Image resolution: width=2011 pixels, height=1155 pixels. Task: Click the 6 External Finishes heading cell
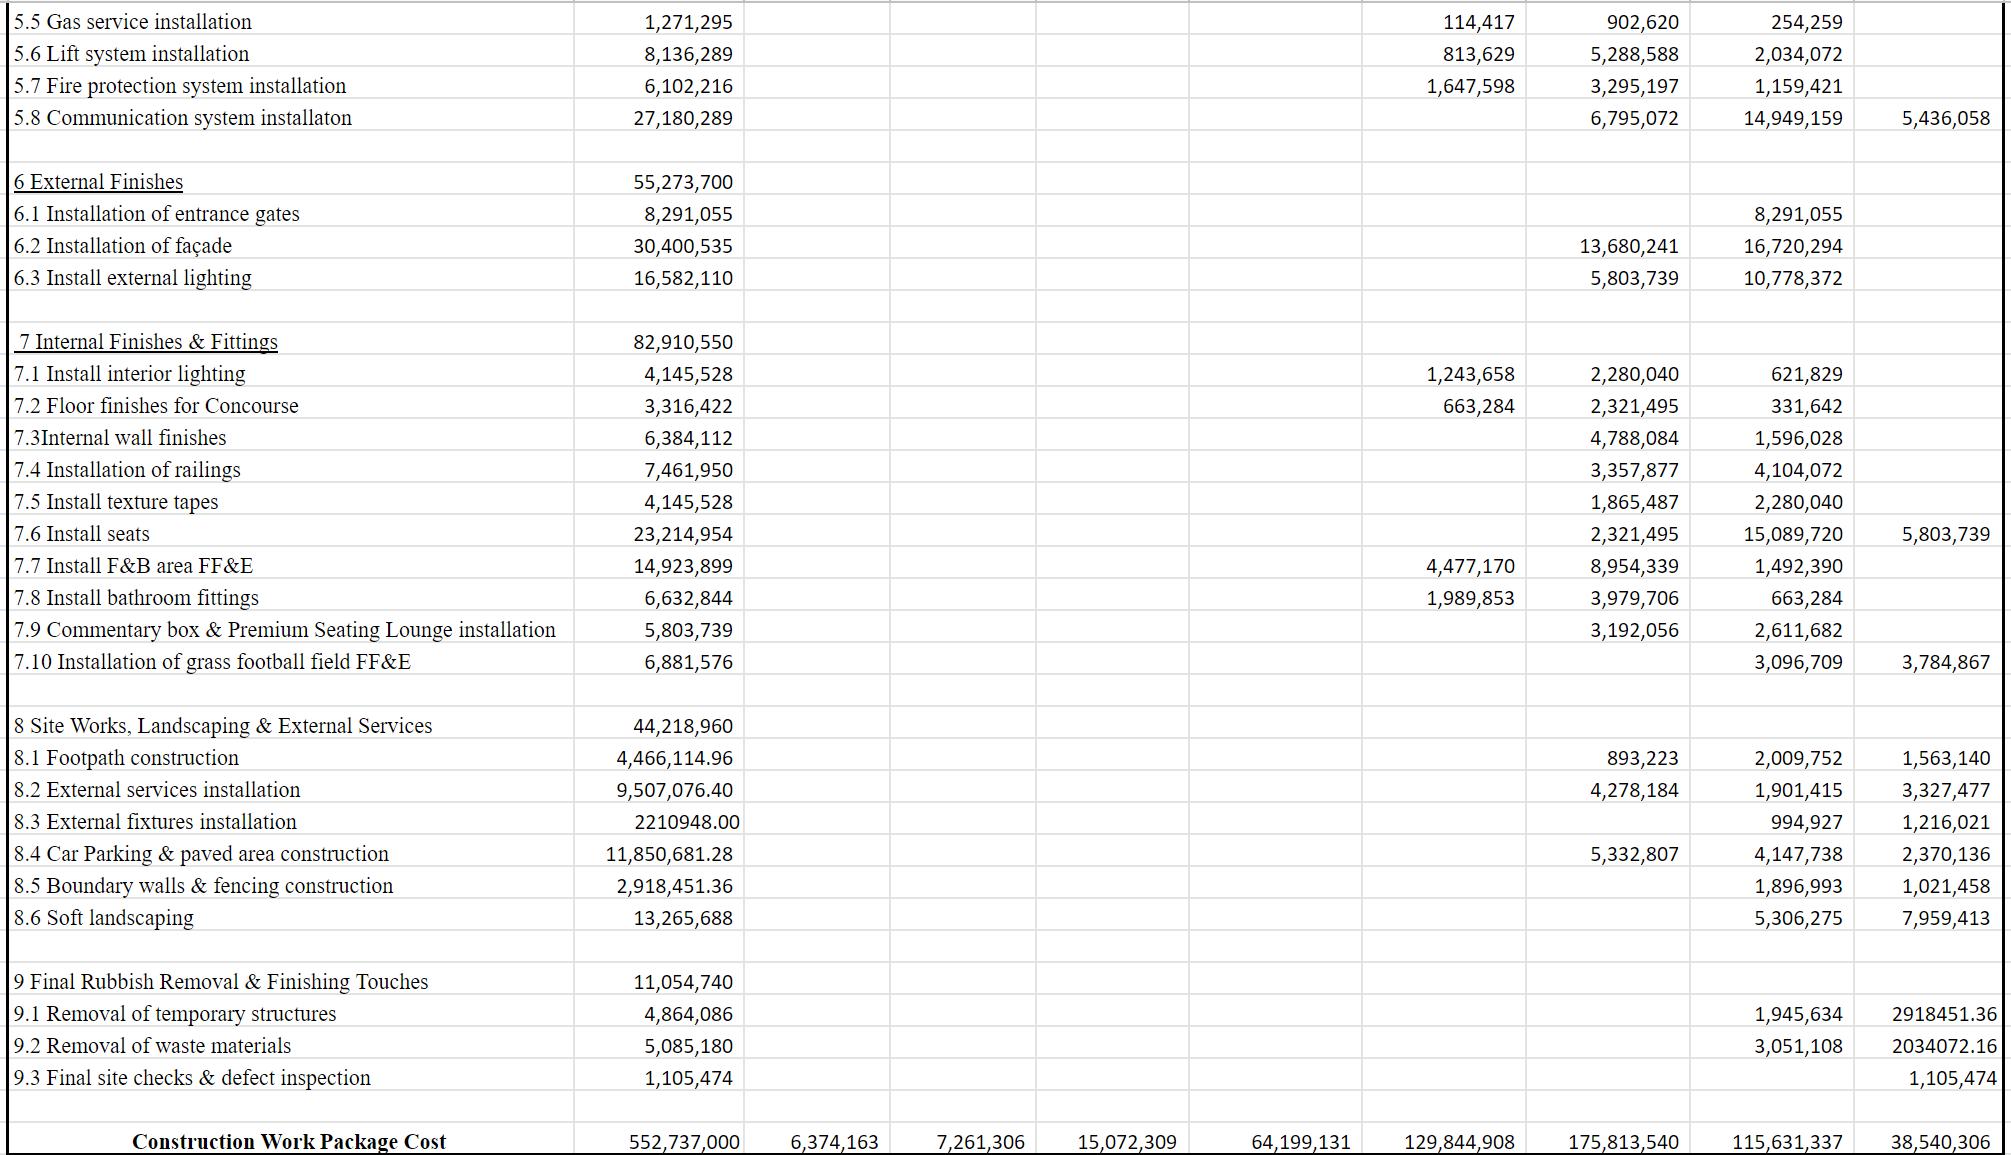pos(99,182)
